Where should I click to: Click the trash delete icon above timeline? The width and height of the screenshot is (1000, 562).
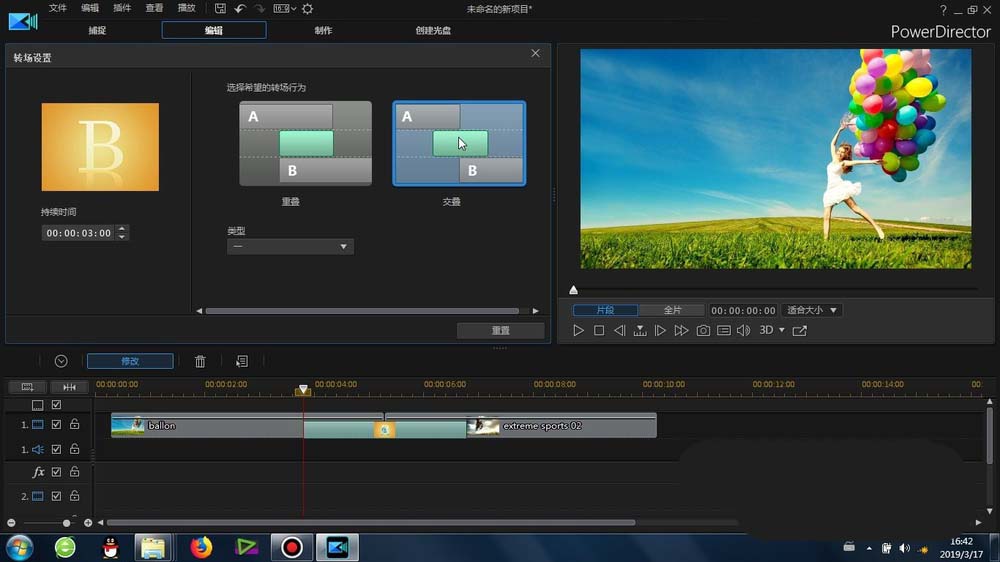pyautogui.click(x=200, y=361)
